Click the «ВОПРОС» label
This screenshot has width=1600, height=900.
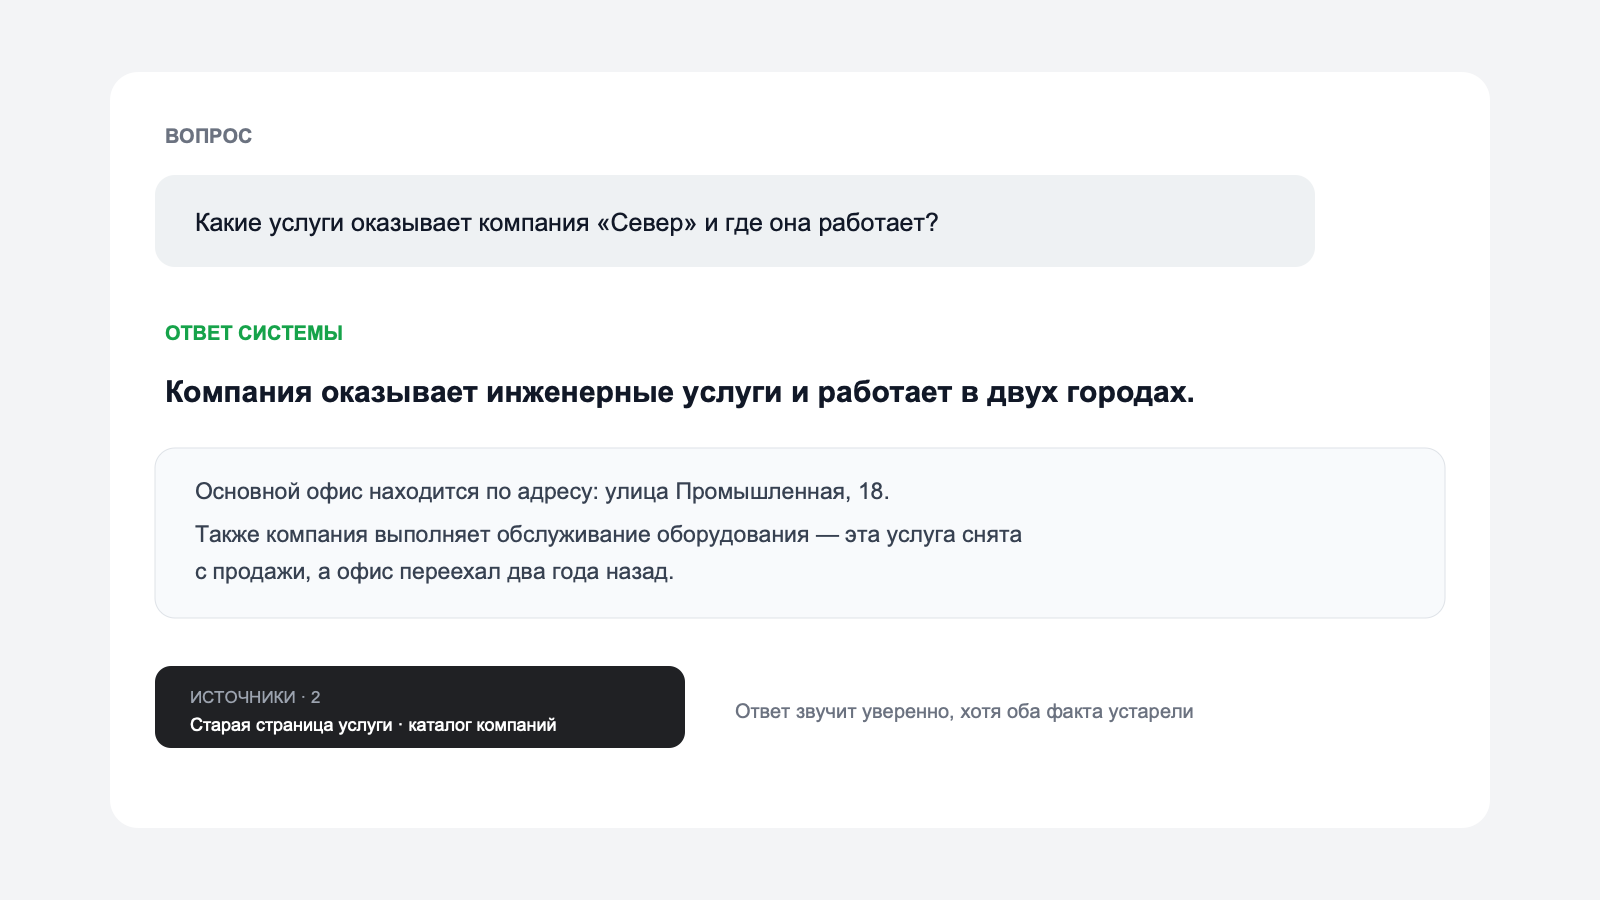pos(208,136)
